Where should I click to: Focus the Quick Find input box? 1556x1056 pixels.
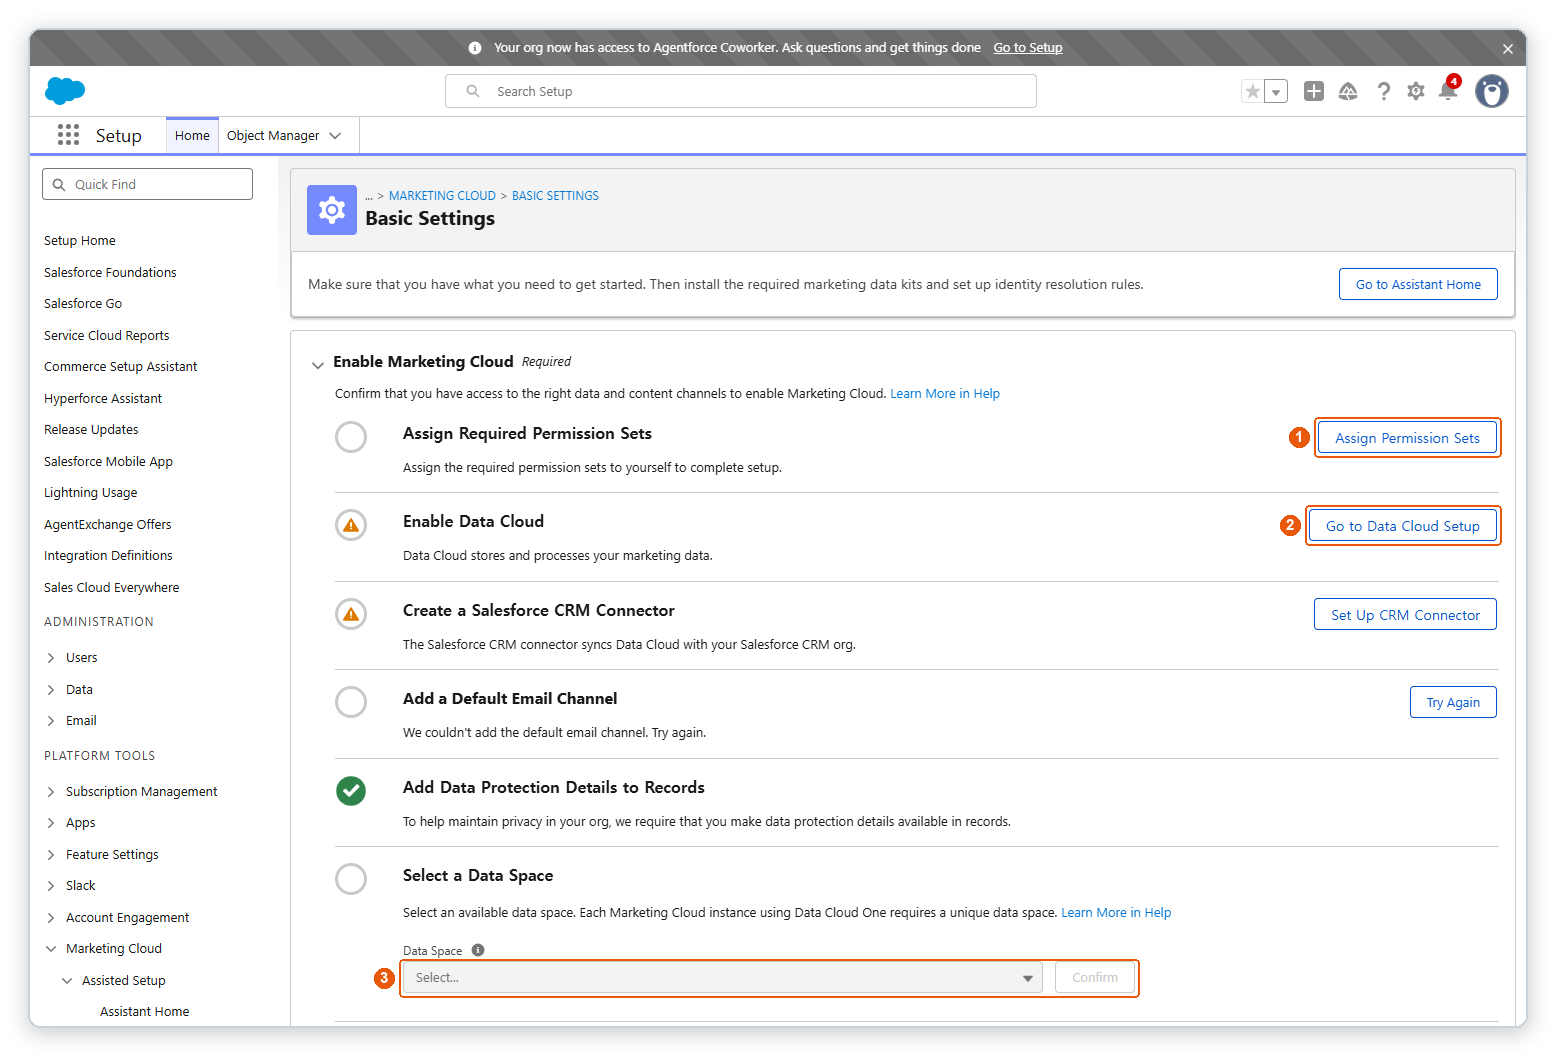(x=148, y=185)
